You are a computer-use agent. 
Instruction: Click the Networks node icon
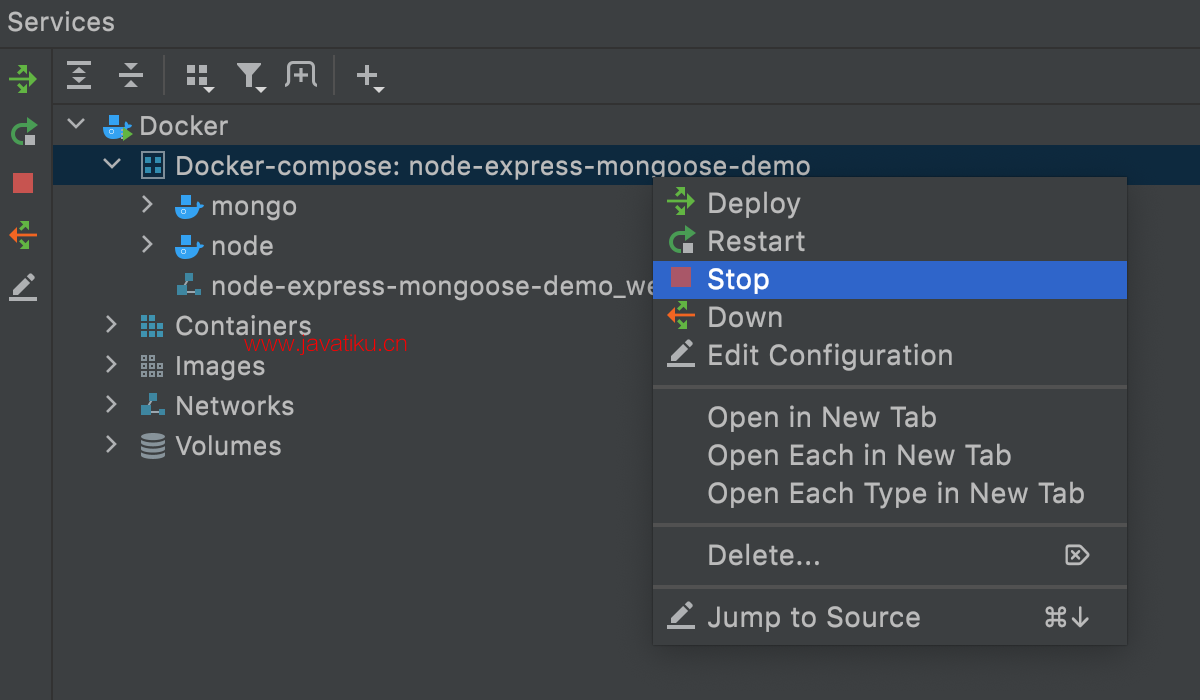click(x=152, y=406)
